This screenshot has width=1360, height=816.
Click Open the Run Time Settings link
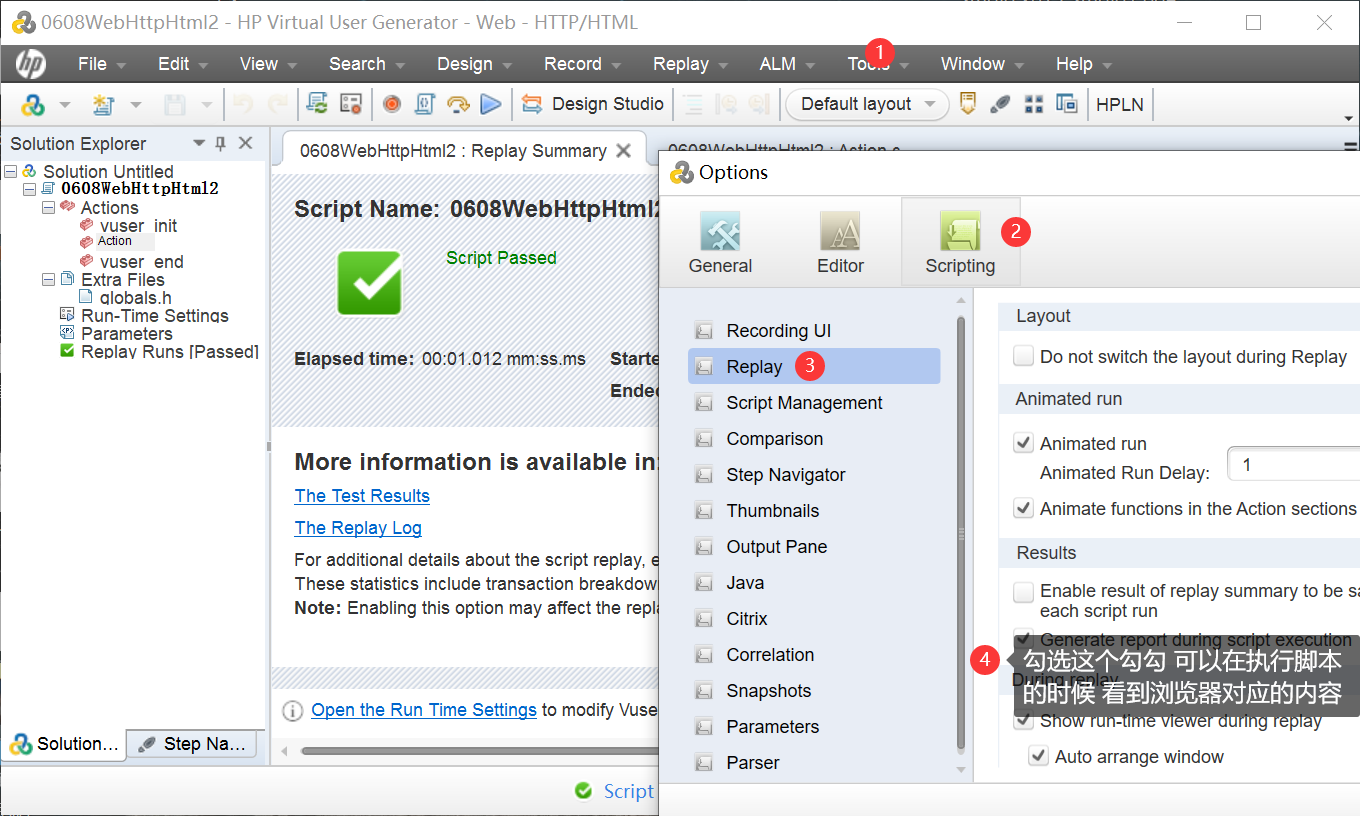tap(424, 710)
